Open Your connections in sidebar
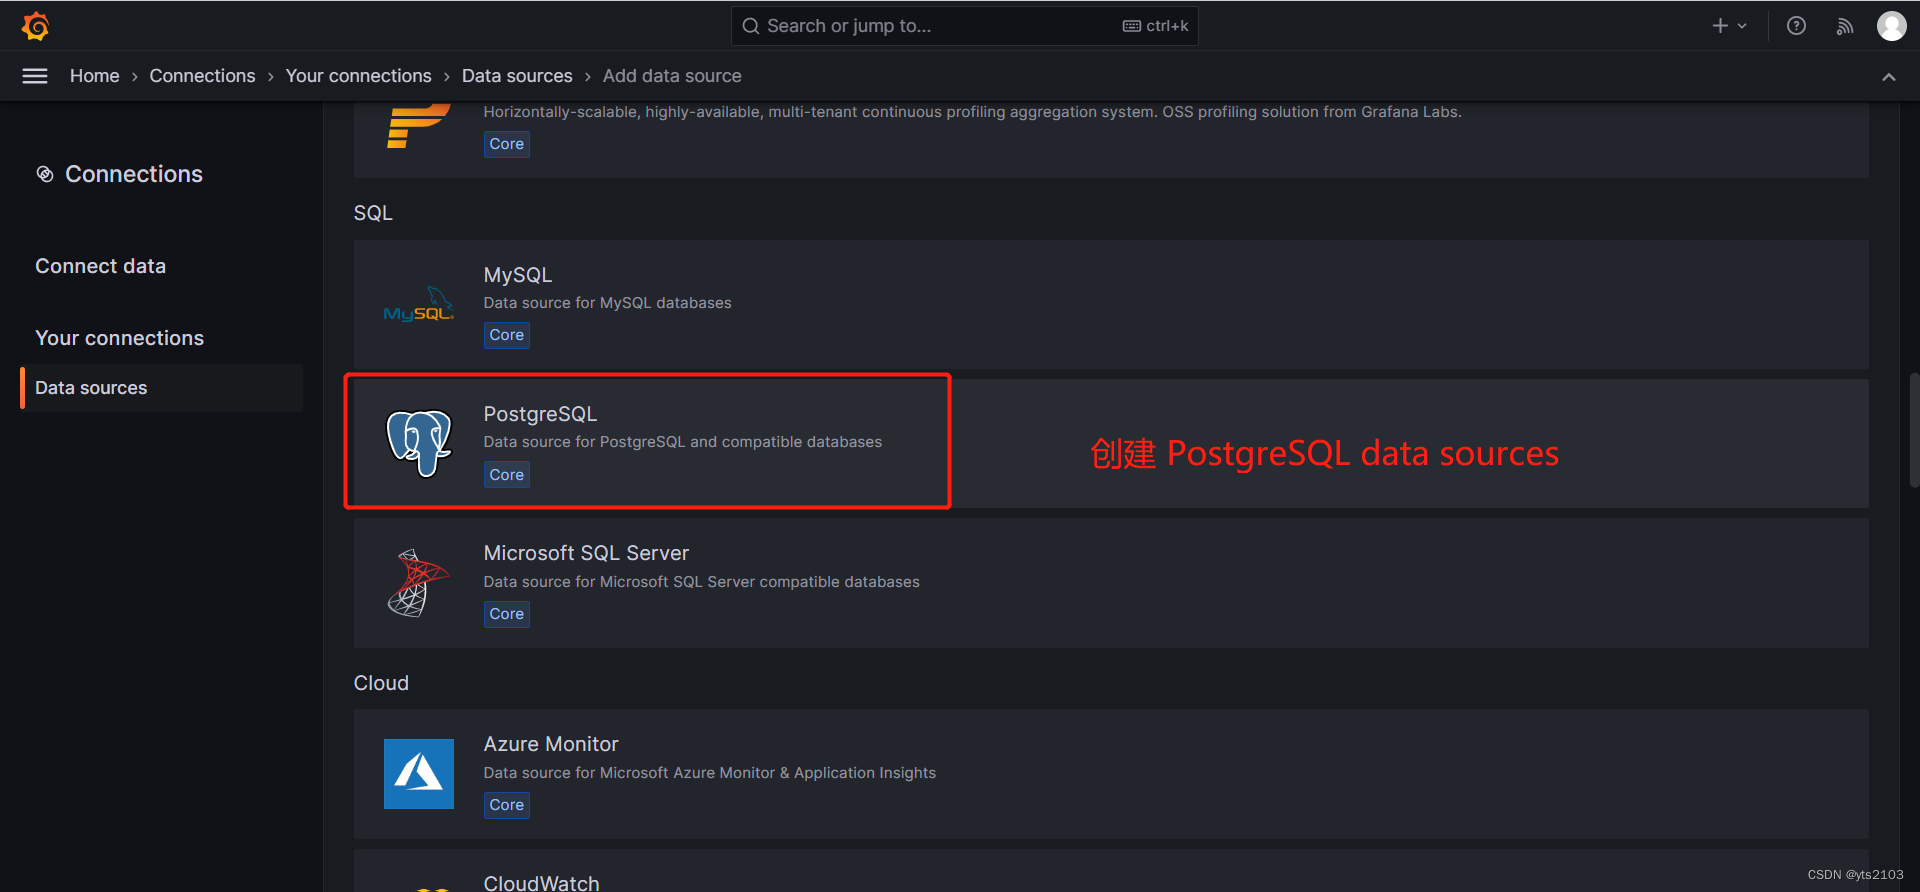 pos(119,338)
